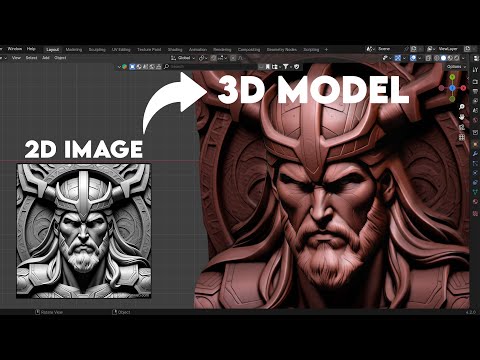Toggle viewport gizmos display
Viewport: 480px width, 360px height.
click(398, 58)
